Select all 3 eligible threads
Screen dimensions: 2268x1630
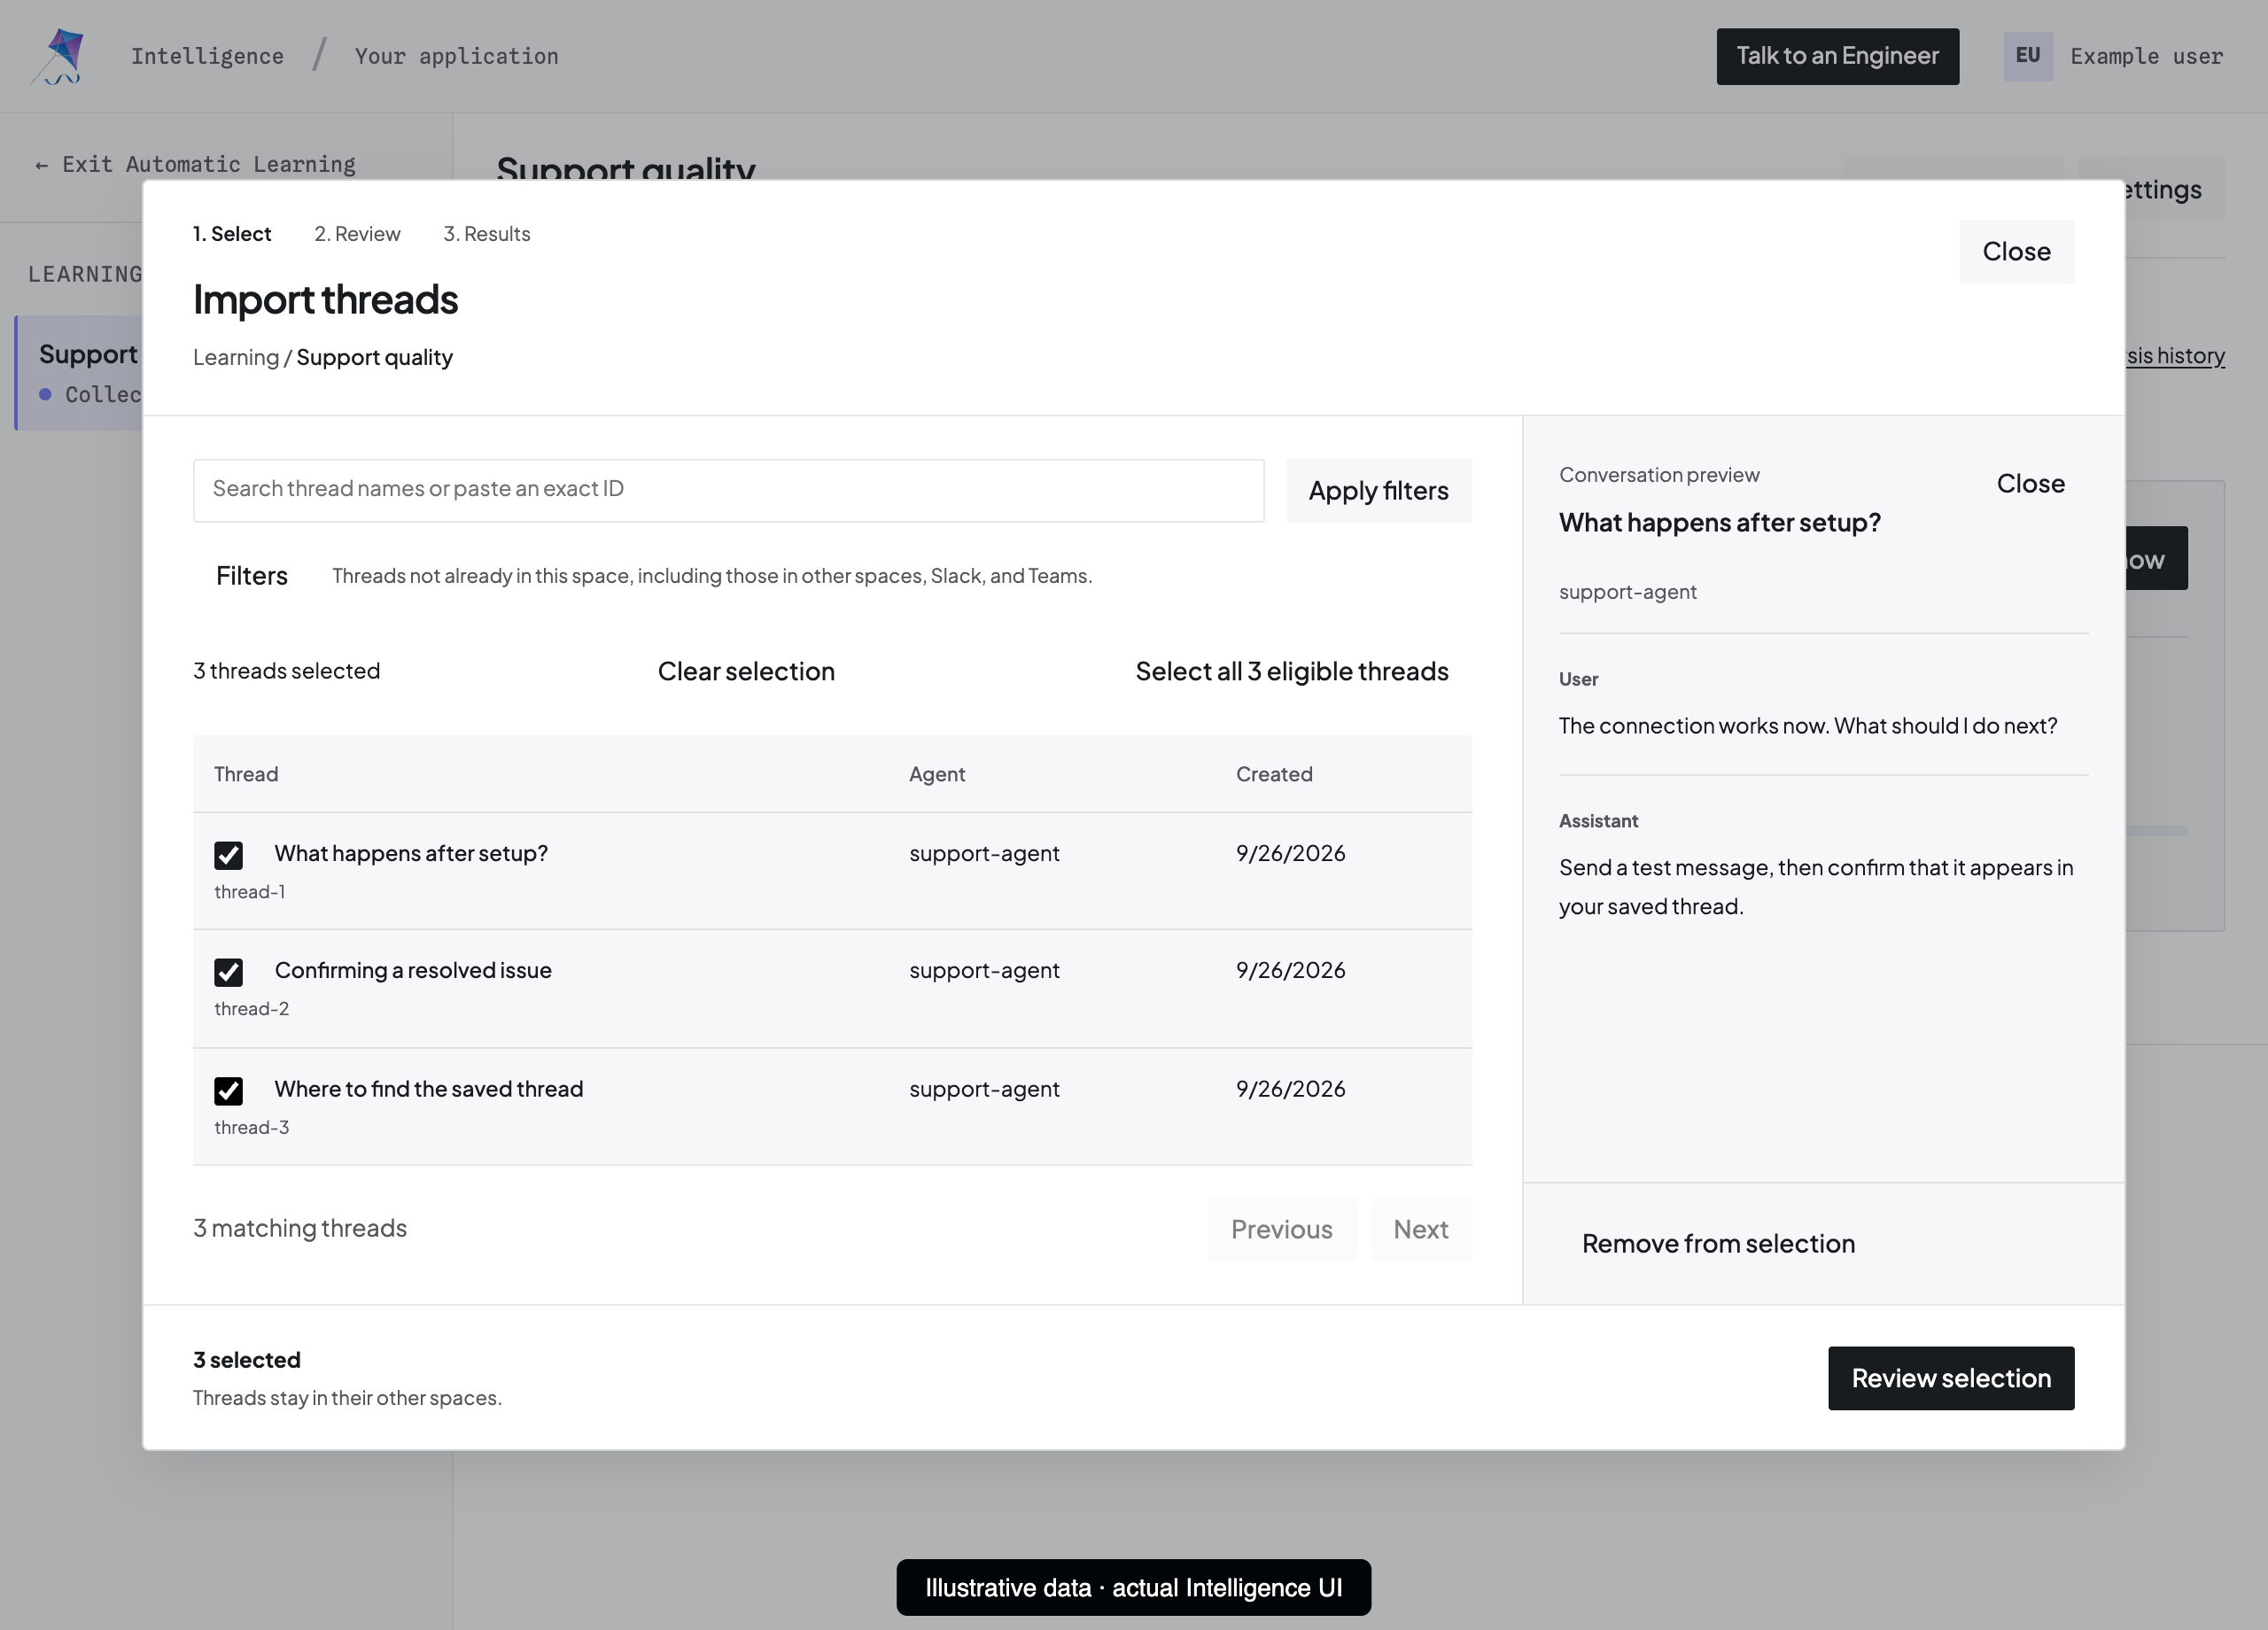[1292, 671]
